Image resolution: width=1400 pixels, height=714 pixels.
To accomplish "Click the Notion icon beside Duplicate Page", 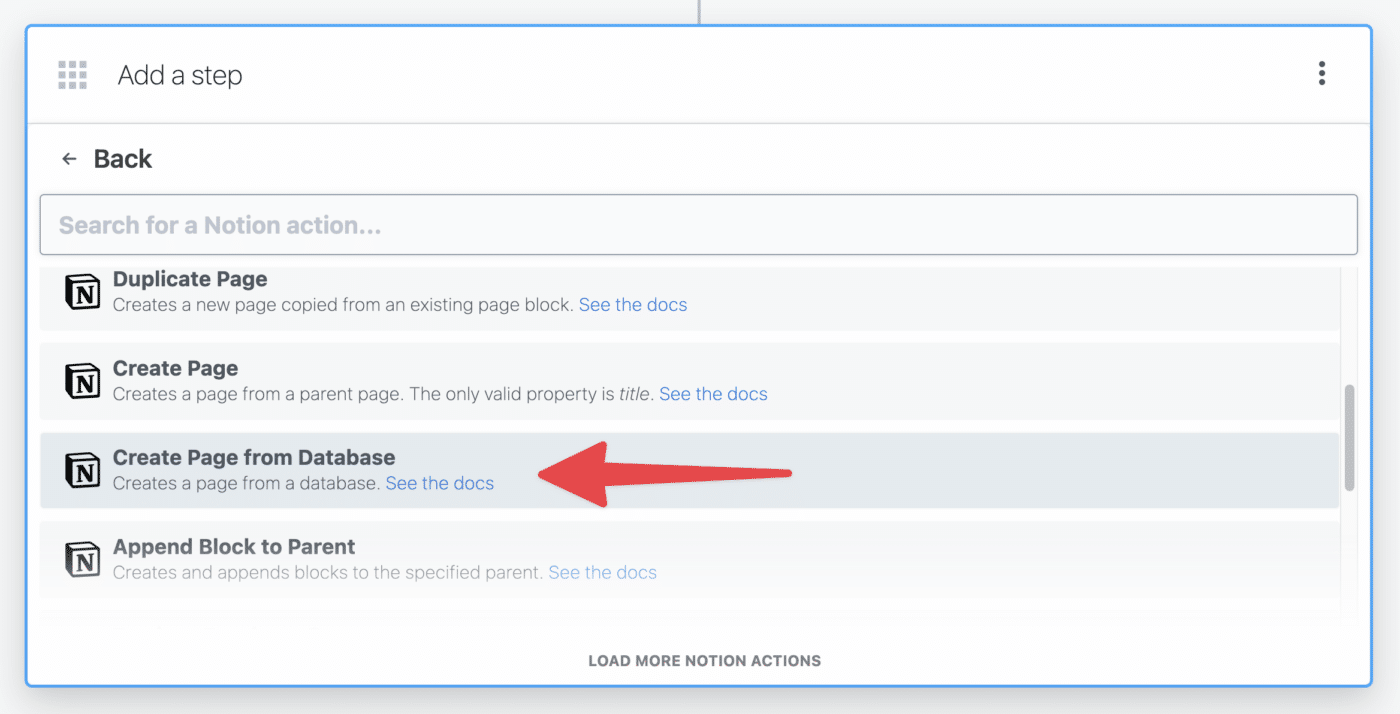I will 83,291.
